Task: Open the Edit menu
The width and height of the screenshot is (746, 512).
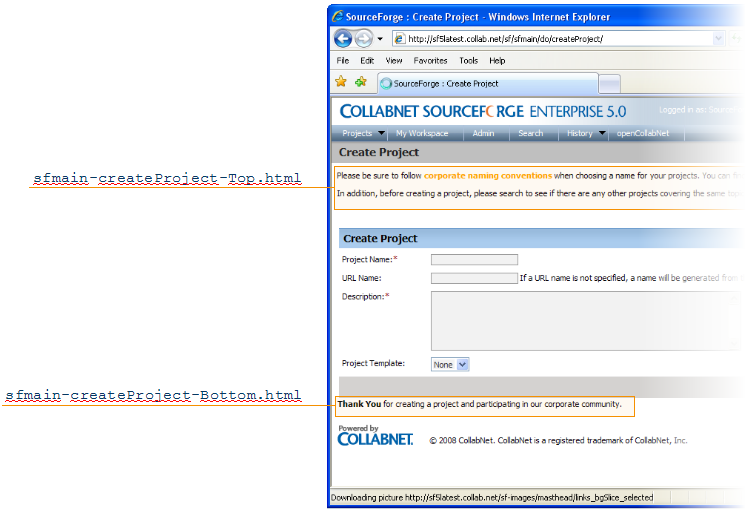Action: pyautogui.click(x=367, y=60)
